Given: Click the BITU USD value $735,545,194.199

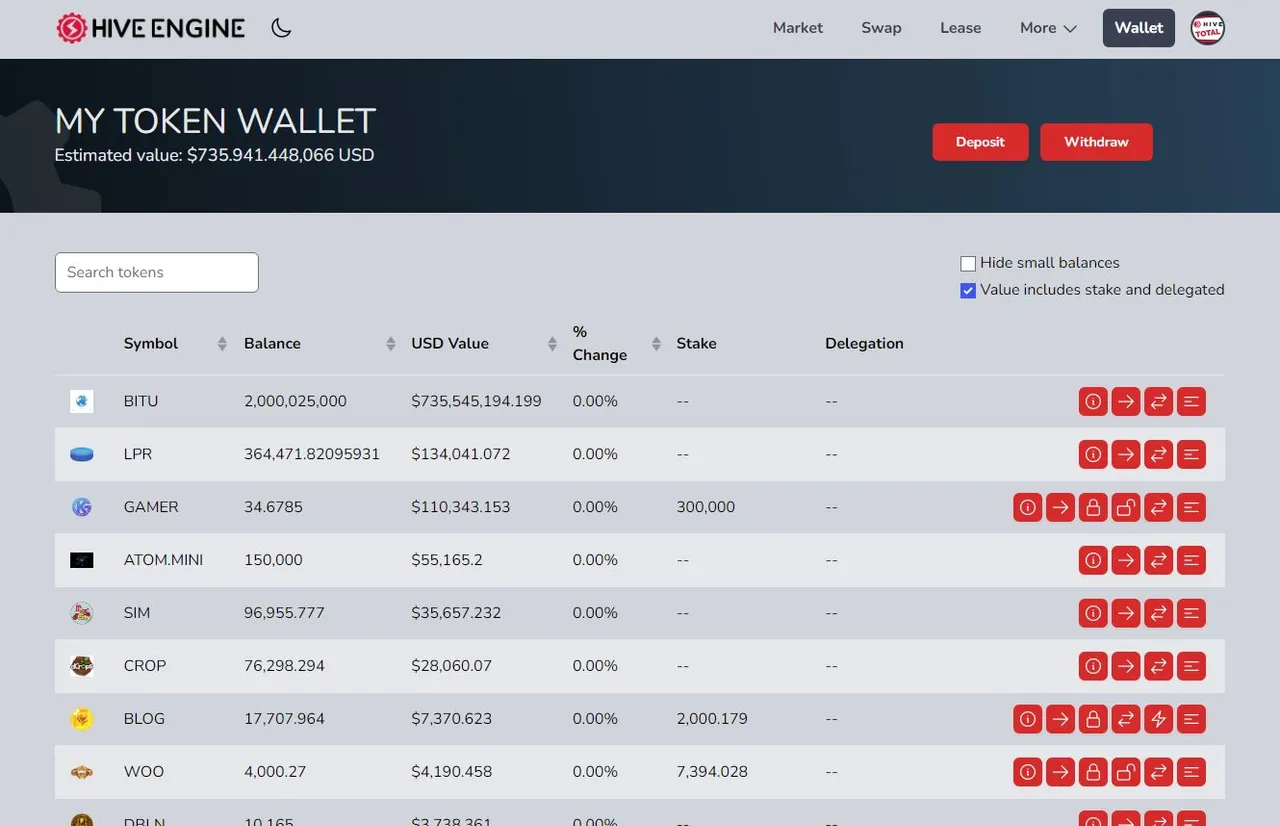Looking at the screenshot, I should click(x=476, y=401).
